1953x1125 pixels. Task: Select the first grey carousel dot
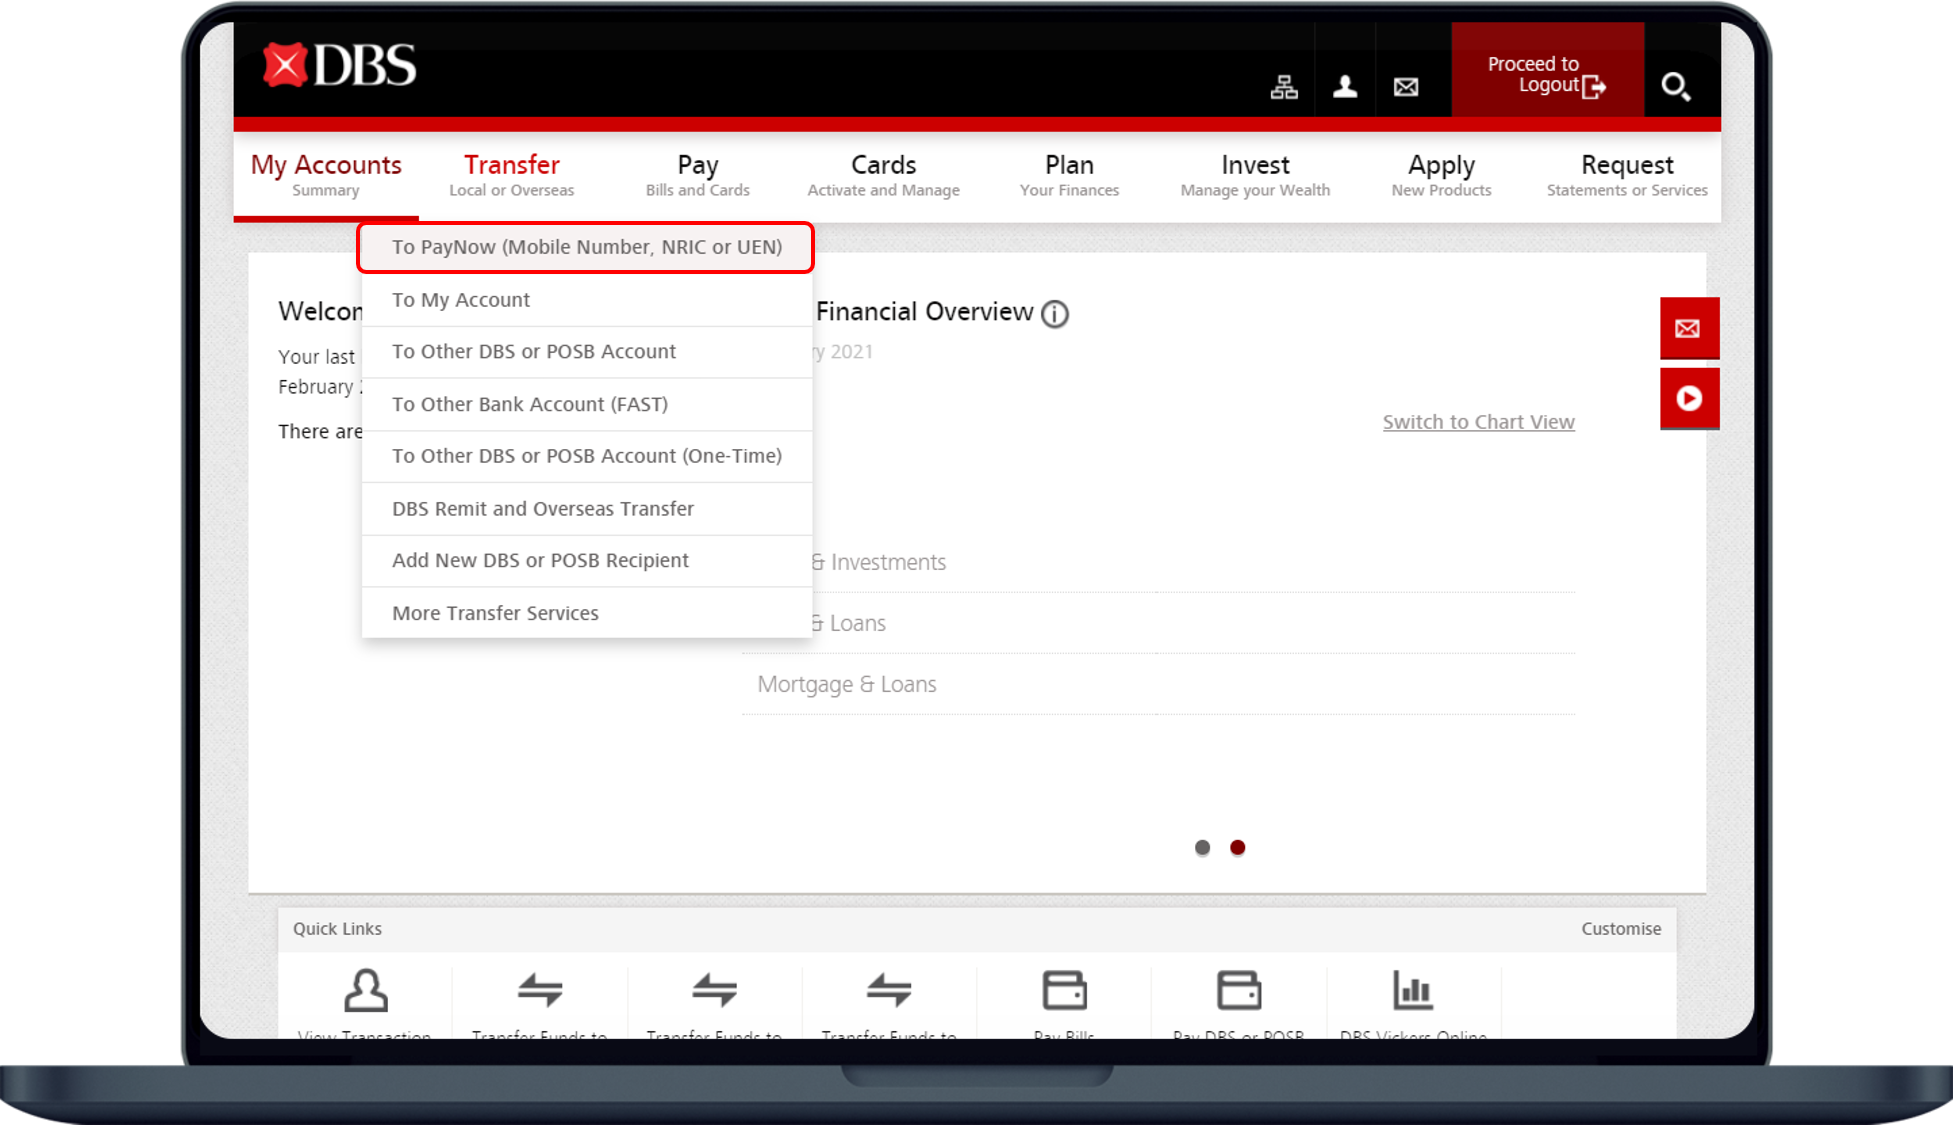(1202, 848)
